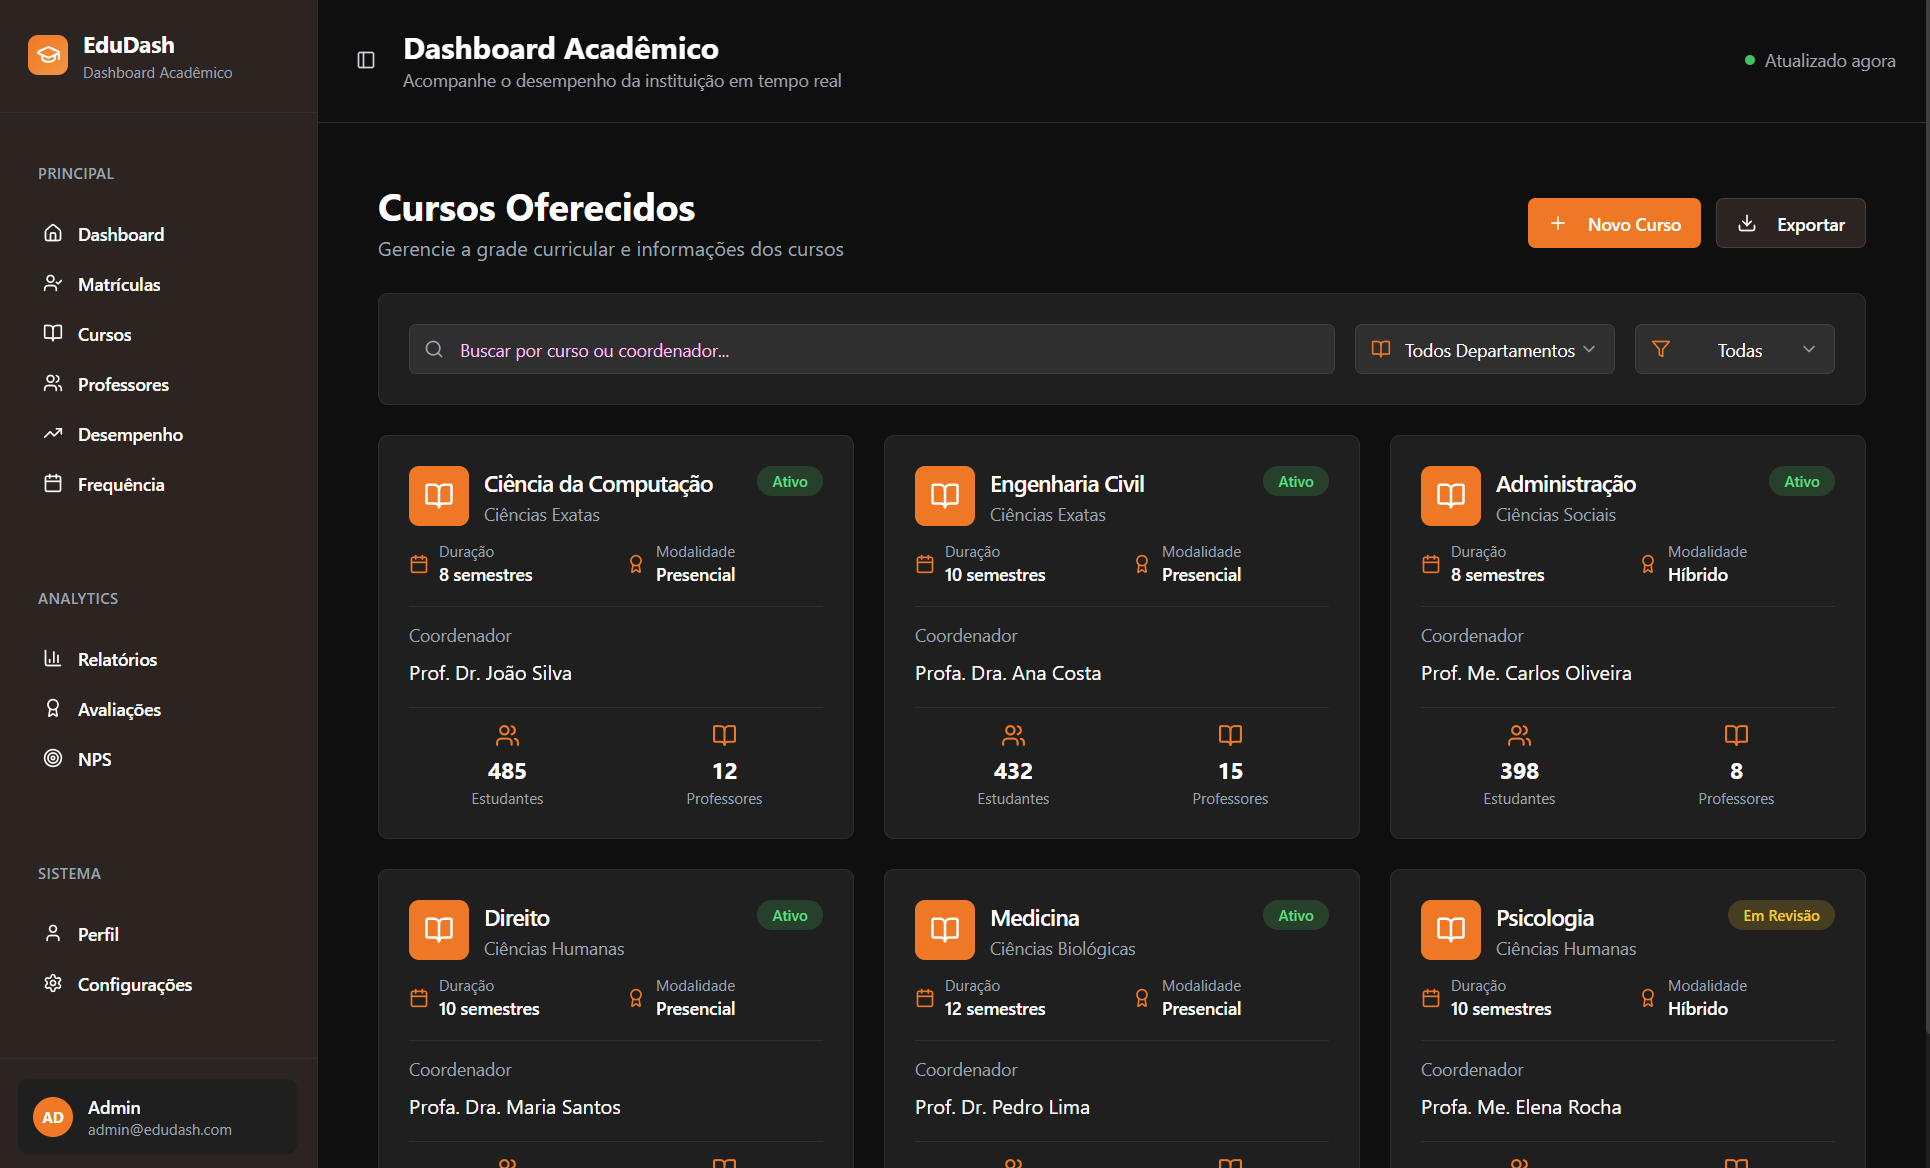Click the students icon above 485 Estudantes
The height and width of the screenshot is (1168, 1930).
point(507,736)
